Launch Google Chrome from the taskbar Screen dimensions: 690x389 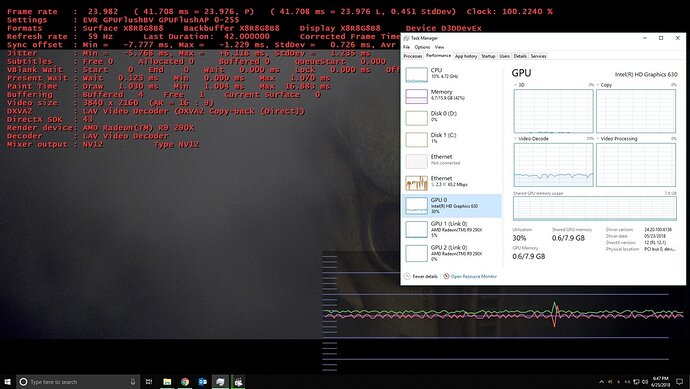[x=185, y=382]
